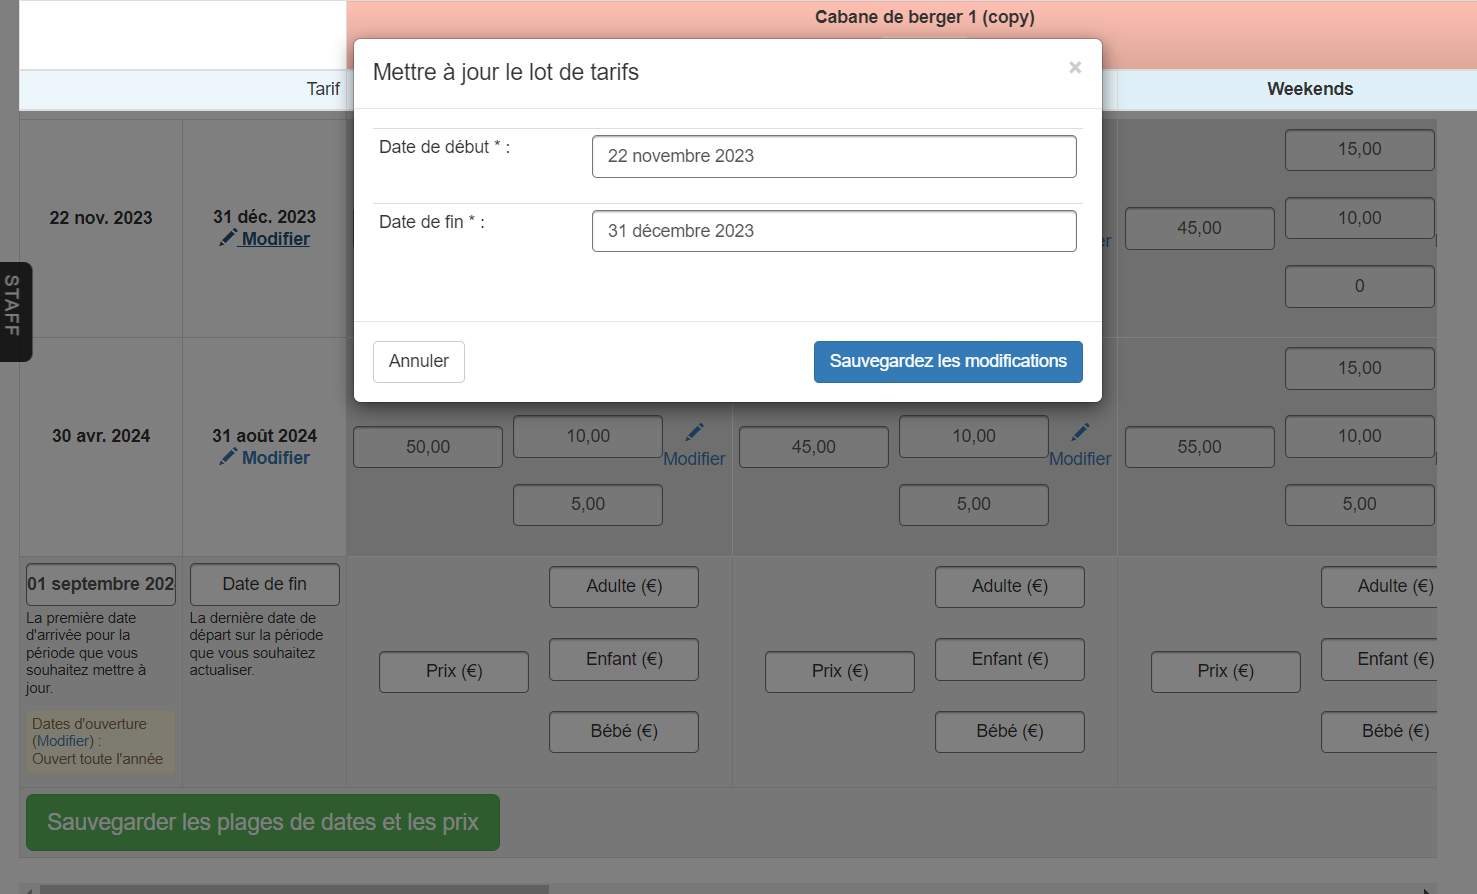Viewport: 1477px width, 894px height.
Task: Click first Adulte (€) input
Action: [x=624, y=586]
